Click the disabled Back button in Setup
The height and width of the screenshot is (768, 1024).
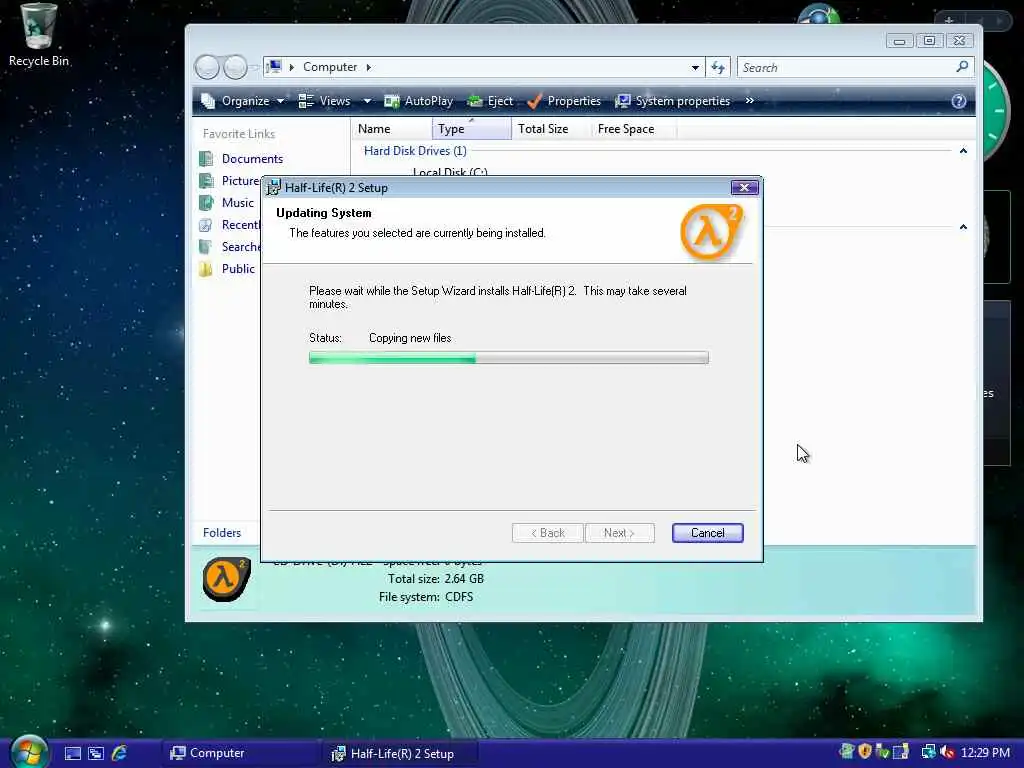click(547, 533)
